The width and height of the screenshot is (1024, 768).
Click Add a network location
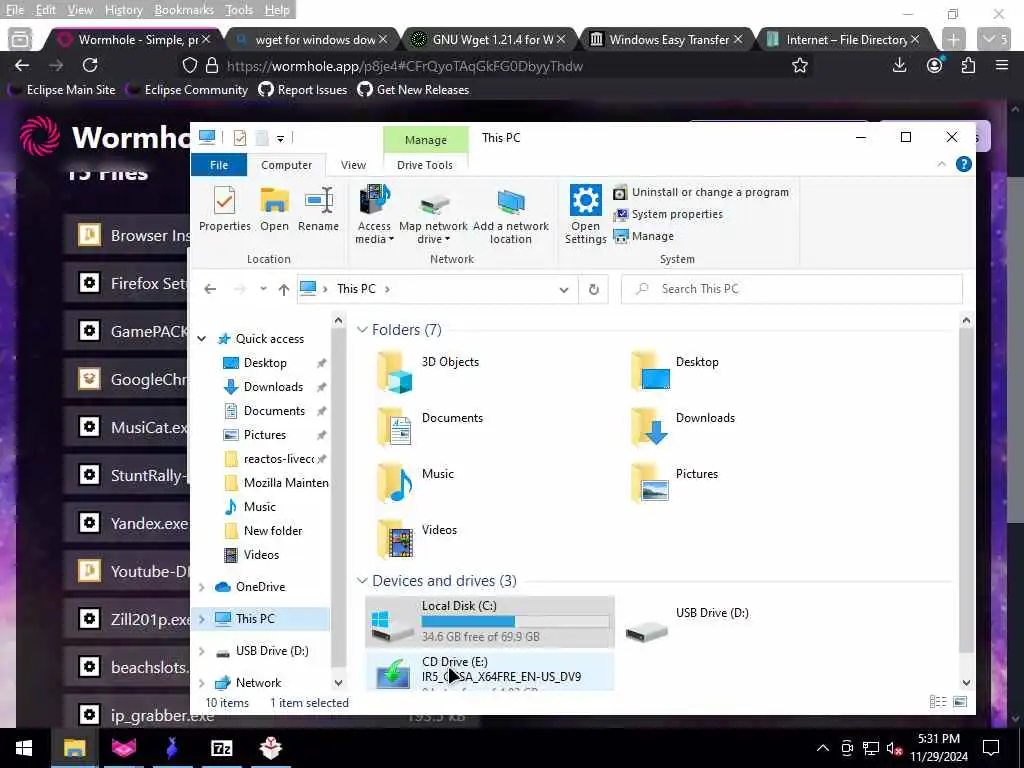pyautogui.click(x=511, y=214)
